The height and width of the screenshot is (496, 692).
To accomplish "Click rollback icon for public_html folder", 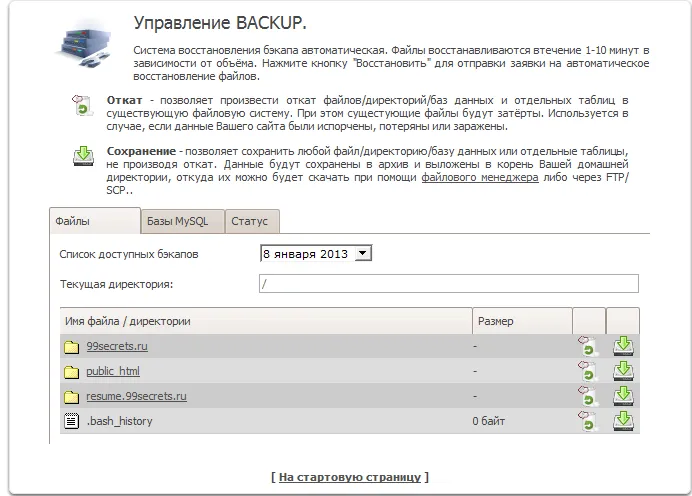I will pyautogui.click(x=588, y=371).
